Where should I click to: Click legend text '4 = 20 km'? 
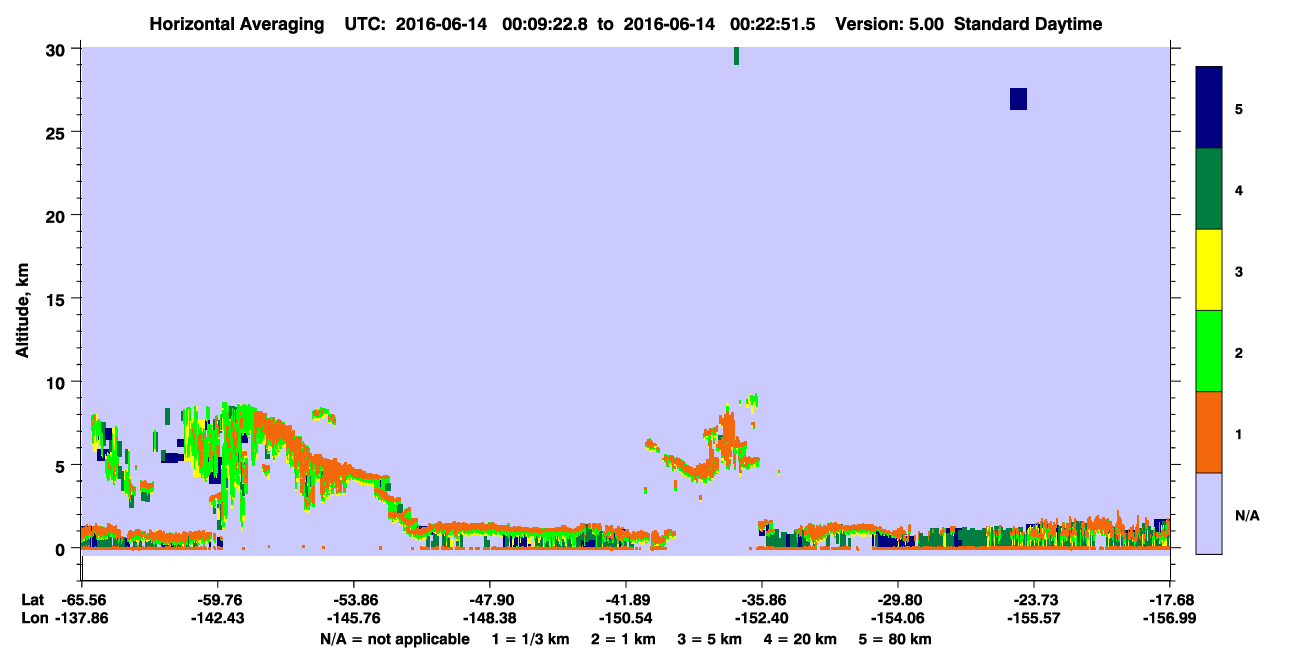pyautogui.click(x=802, y=639)
